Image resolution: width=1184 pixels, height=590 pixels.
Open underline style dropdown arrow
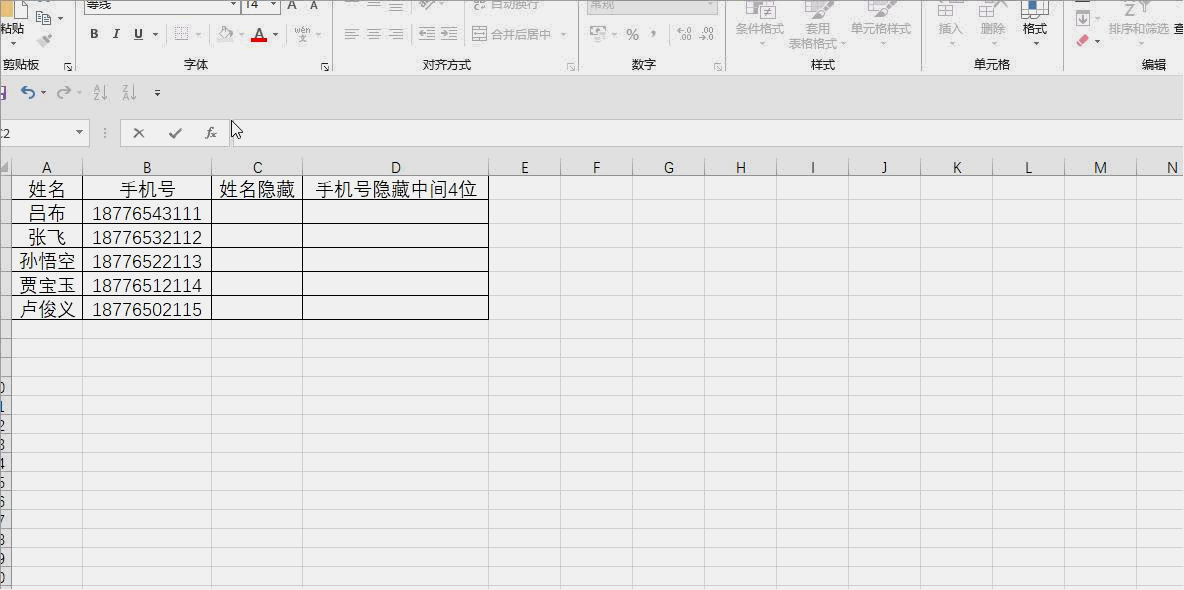[x=156, y=34]
